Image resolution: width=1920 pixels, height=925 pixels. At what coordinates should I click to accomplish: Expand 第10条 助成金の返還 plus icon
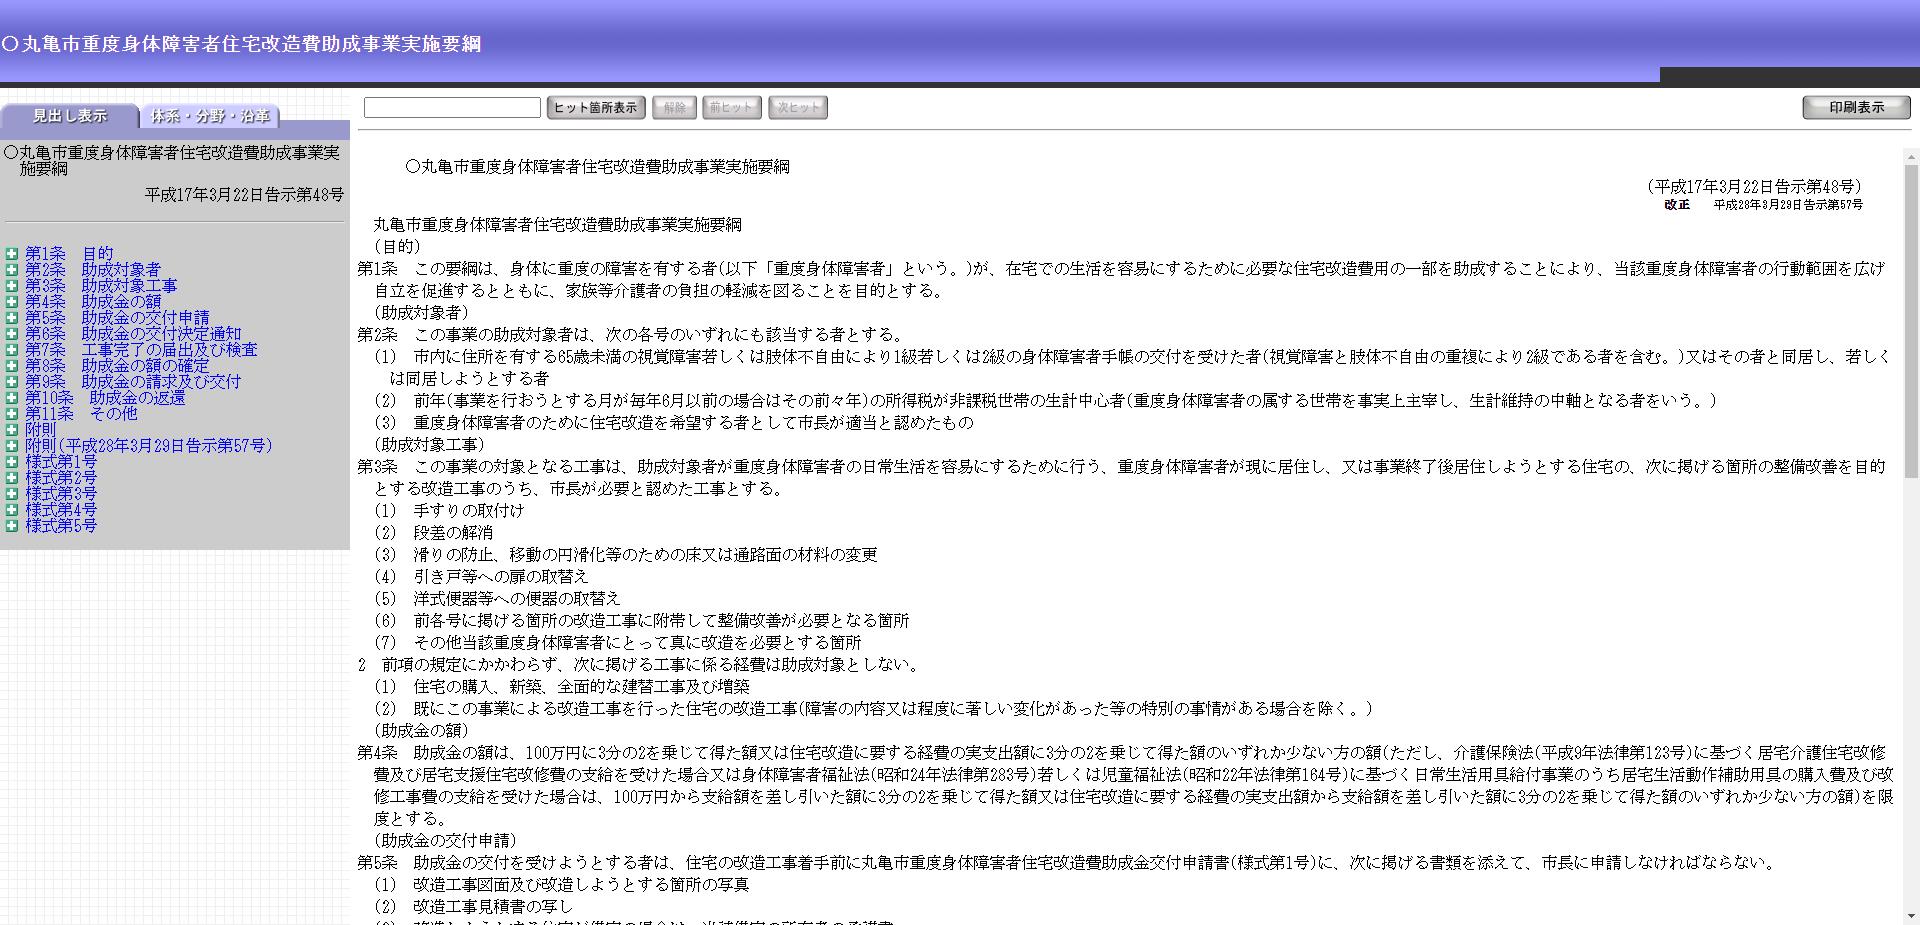pyautogui.click(x=13, y=397)
